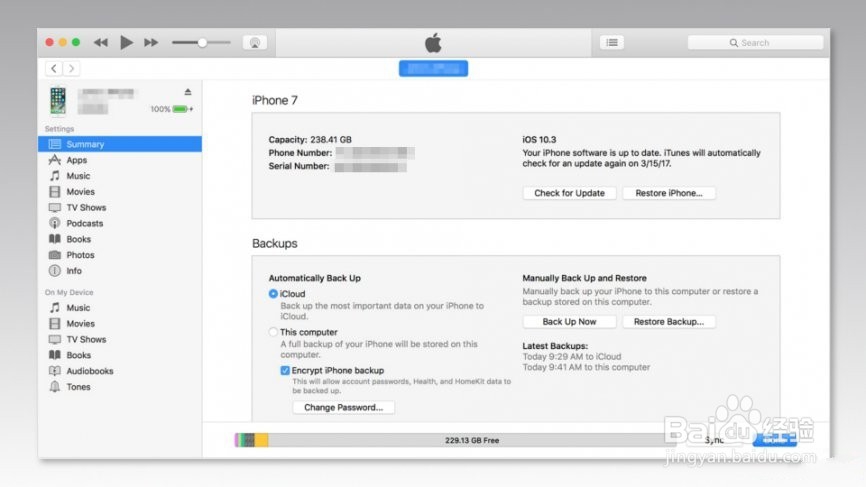The height and width of the screenshot is (487, 866).
Task: Click the Back Up Now button
Action: pyautogui.click(x=569, y=322)
